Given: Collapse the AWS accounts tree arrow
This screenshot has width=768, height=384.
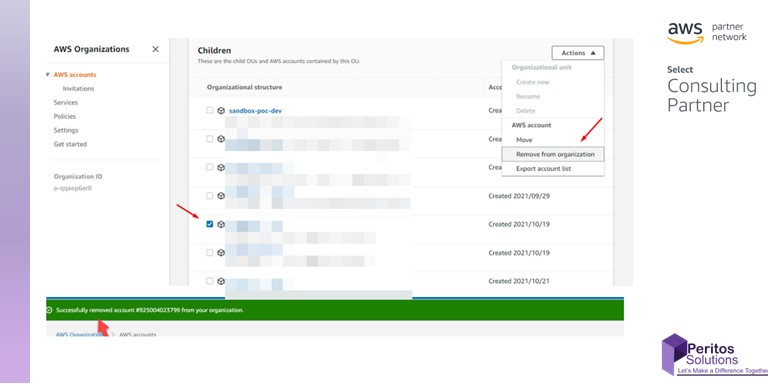Looking at the screenshot, I should click(48, 74).
